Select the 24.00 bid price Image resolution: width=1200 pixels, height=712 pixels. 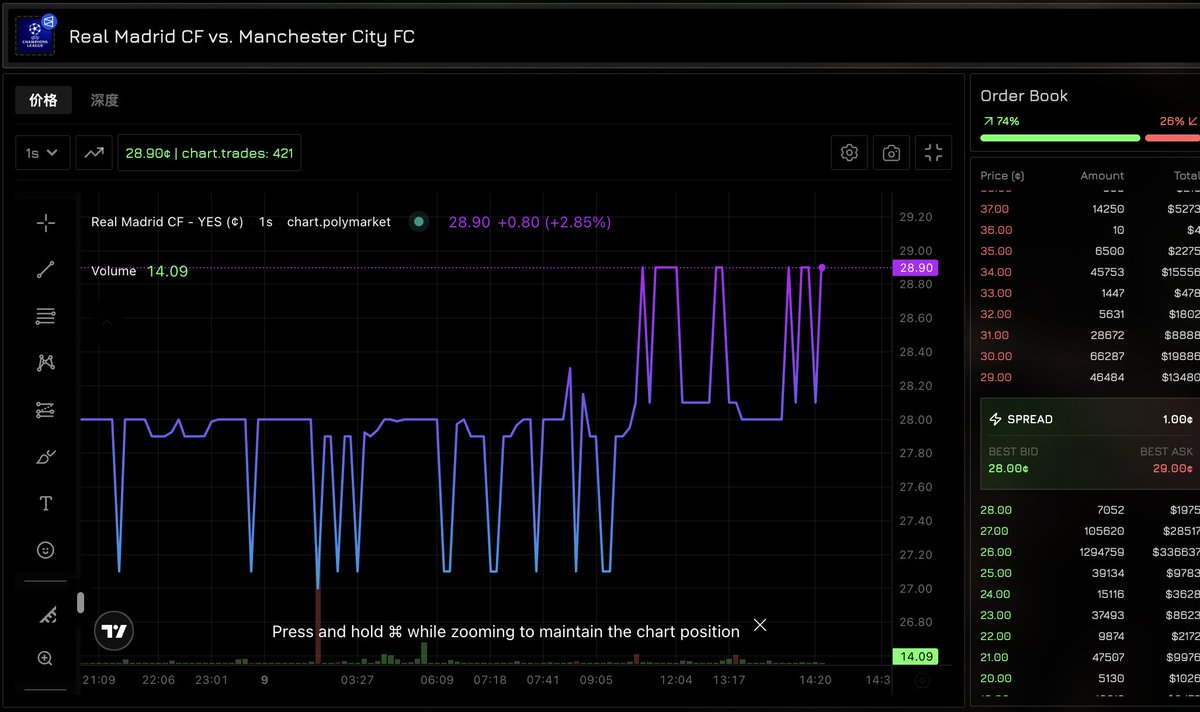coord(996,594)
